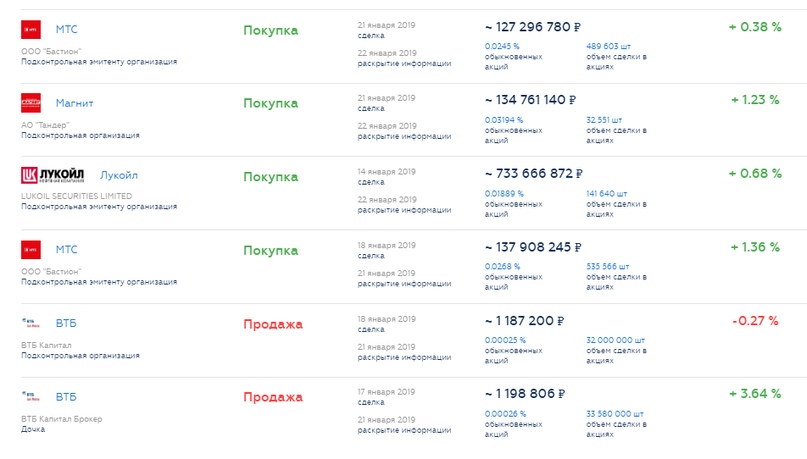The width and height of the screenshot is (807, 459).
Task: Open the МТС link for the 21 January deal
Action: click(x=66, y=29)
